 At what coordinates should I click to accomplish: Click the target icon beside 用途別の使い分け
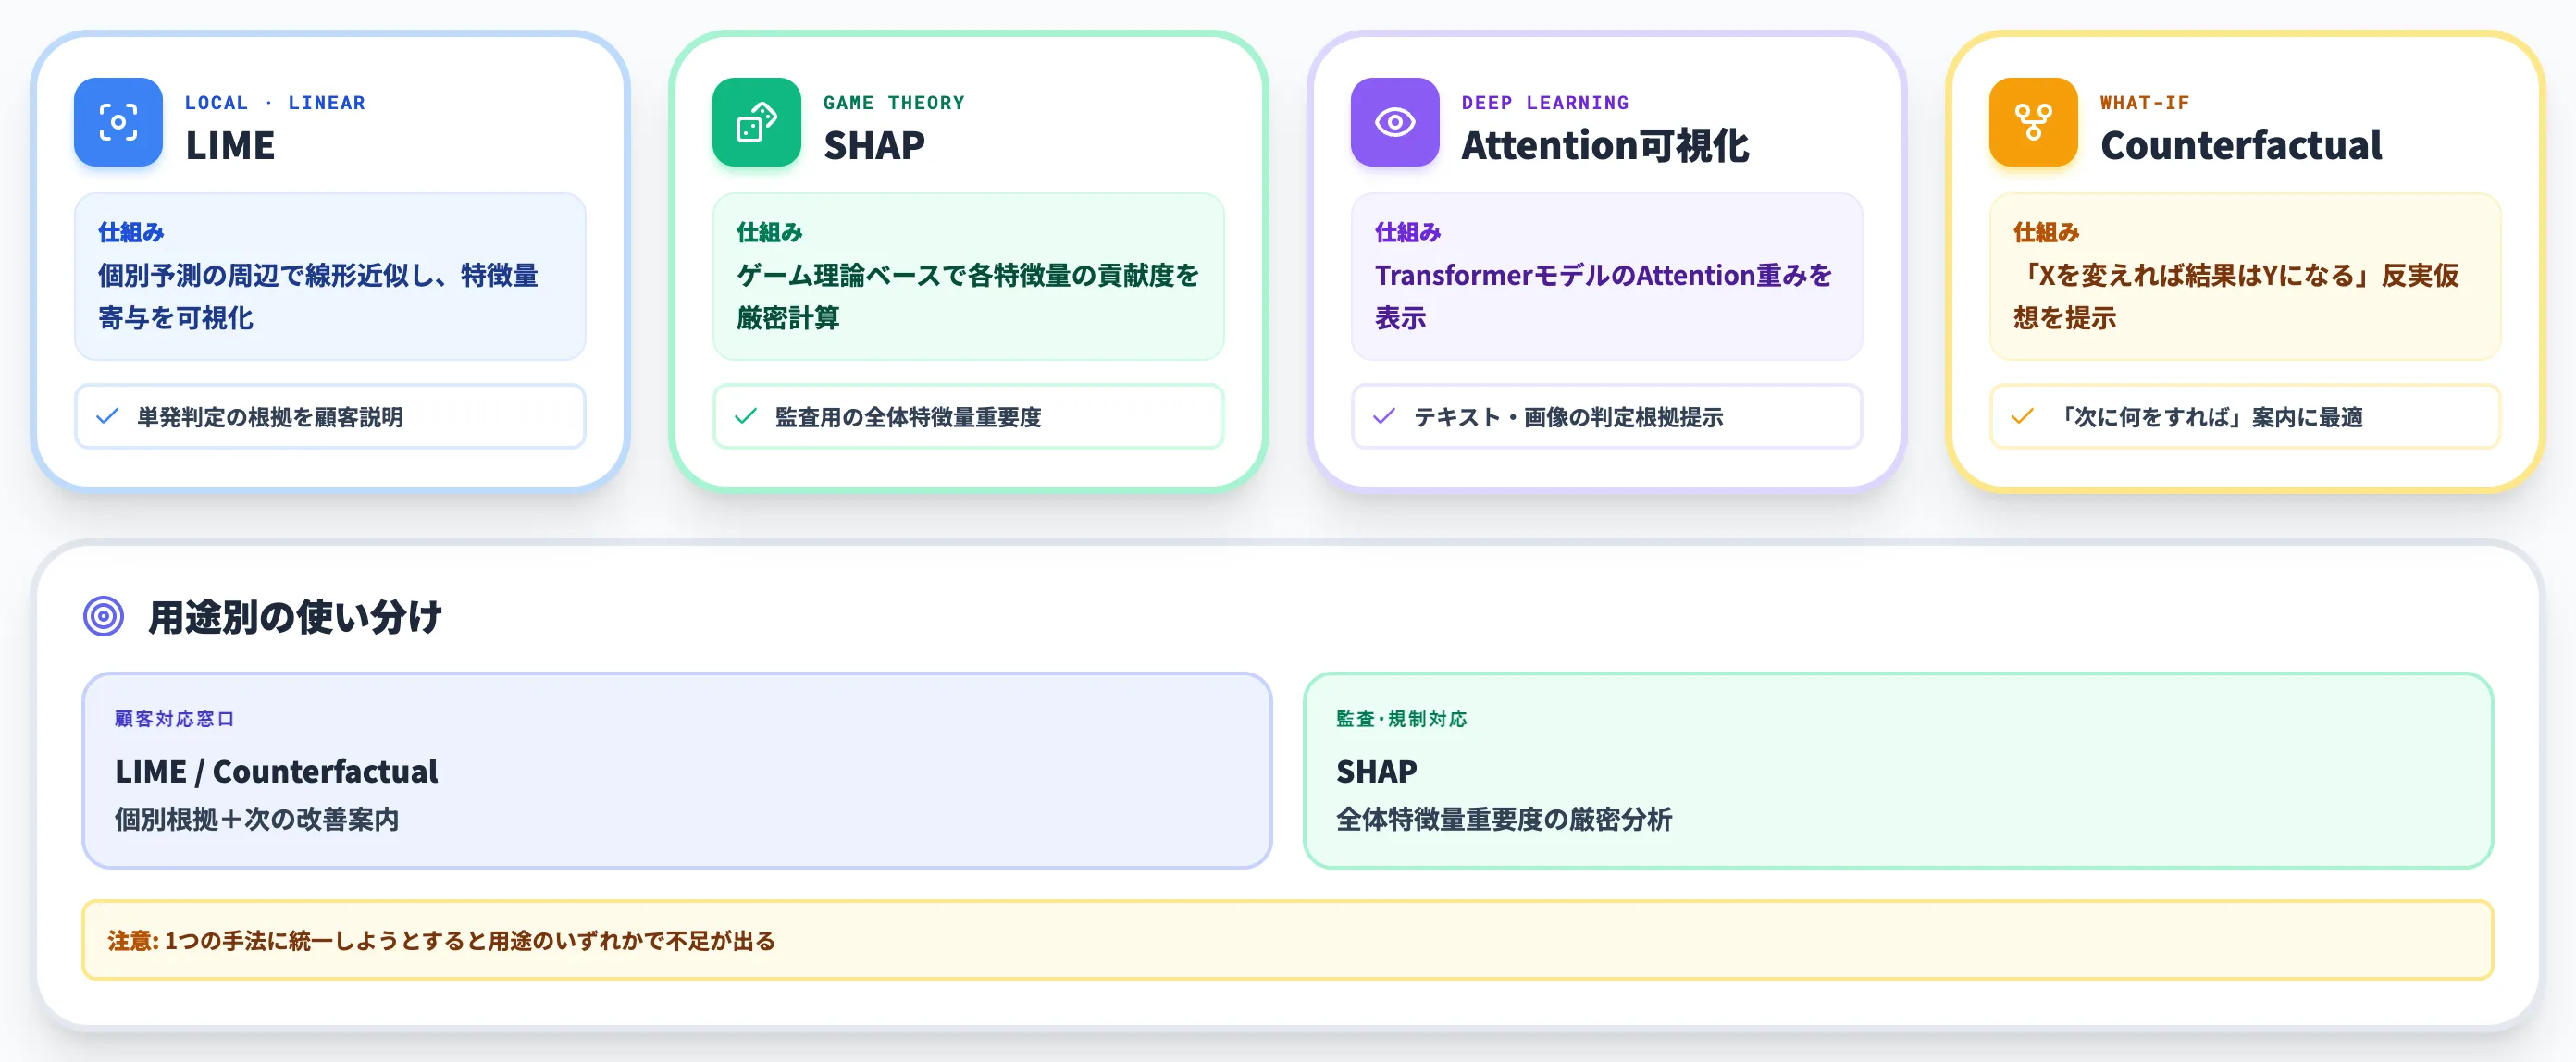(103, 616)
